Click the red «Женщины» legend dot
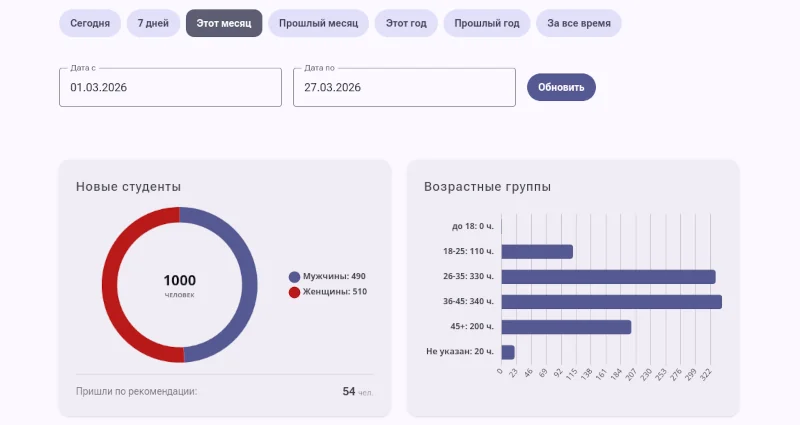 (x=294, y=292)
